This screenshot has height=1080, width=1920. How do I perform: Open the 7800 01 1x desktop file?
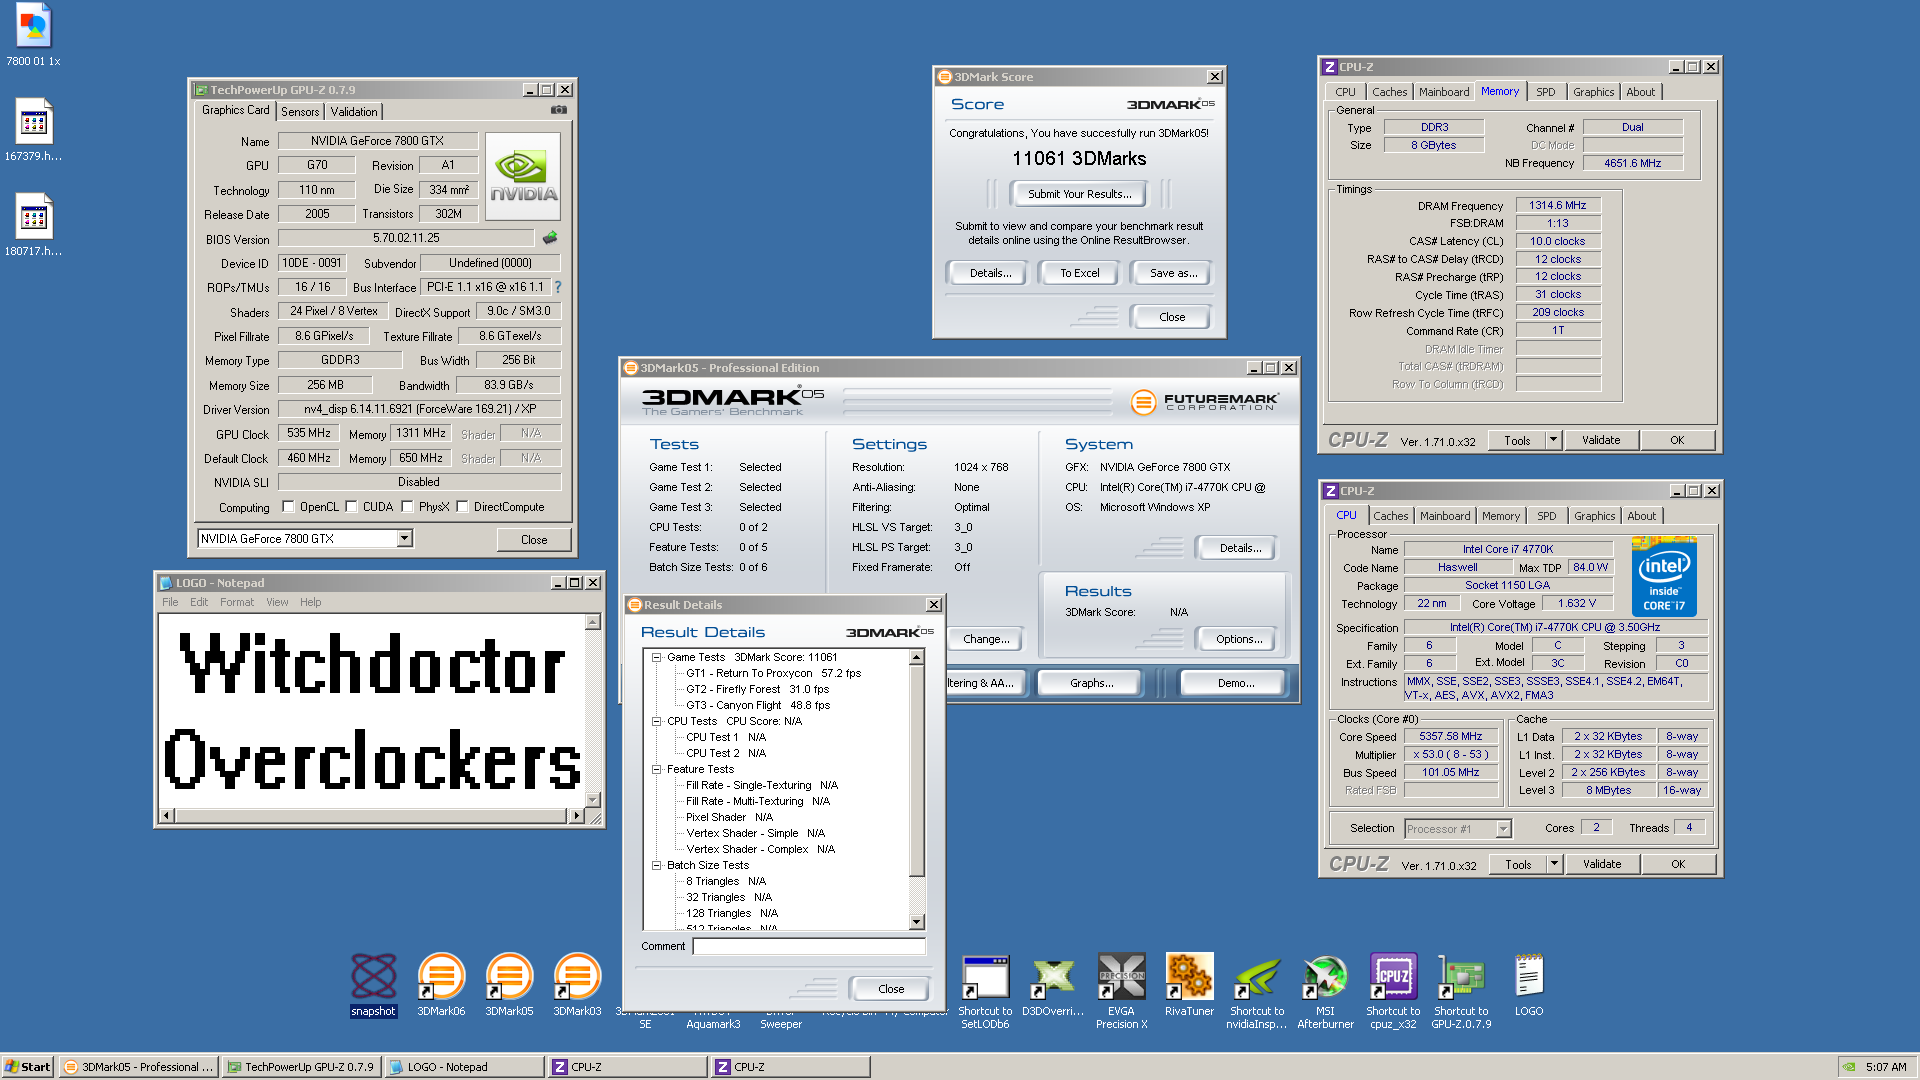point(33,34)
